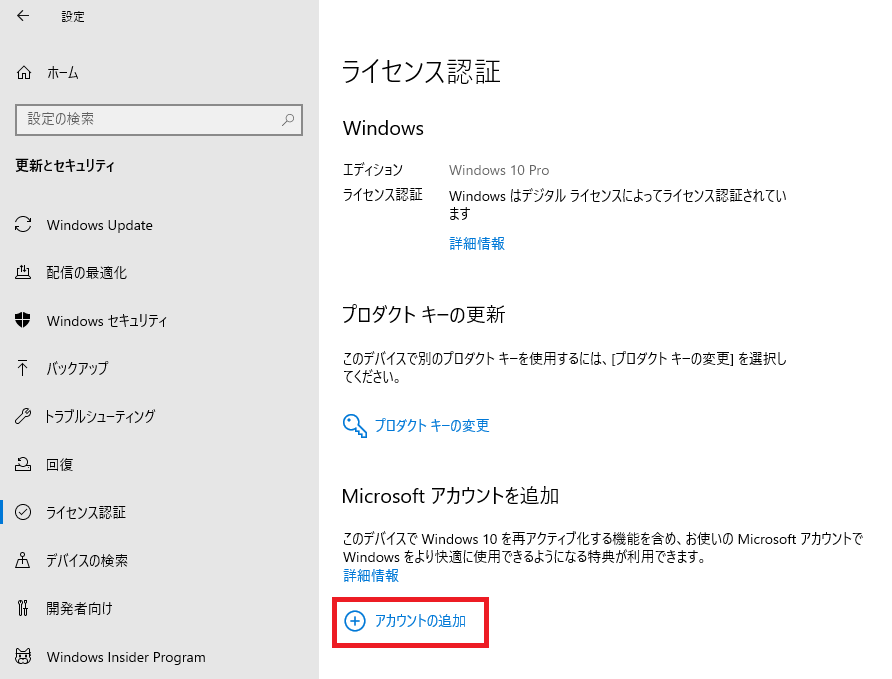Click the プロダクト キーの更新 heading
The width and height of the screenshot is (892, 679).
click(423, 314)
